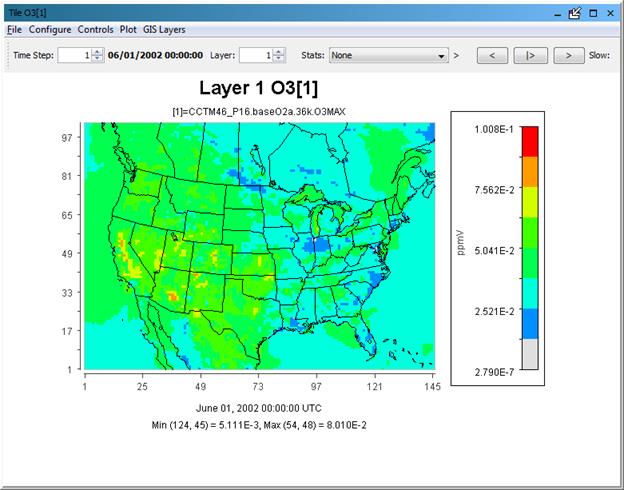Increase the Time Step value
624x490 pixels.
[x=98, y=52]
